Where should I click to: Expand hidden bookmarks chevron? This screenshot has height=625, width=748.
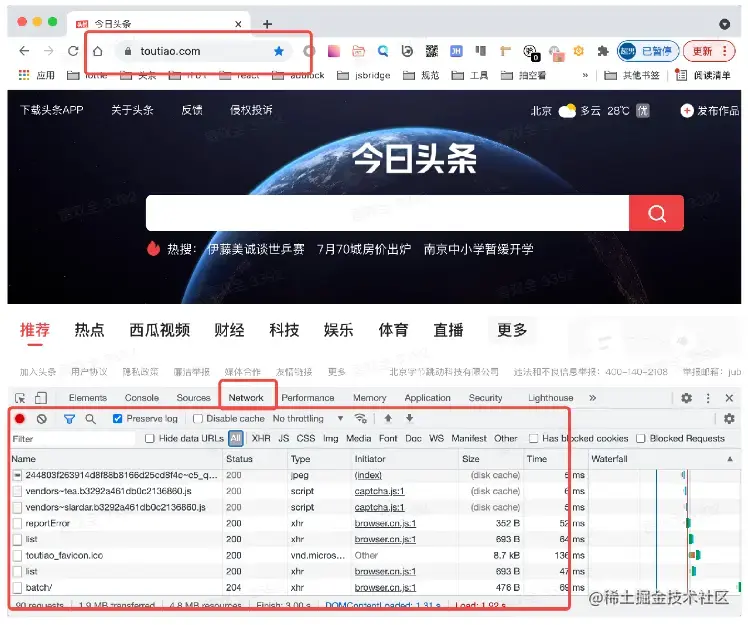(585, 75)
